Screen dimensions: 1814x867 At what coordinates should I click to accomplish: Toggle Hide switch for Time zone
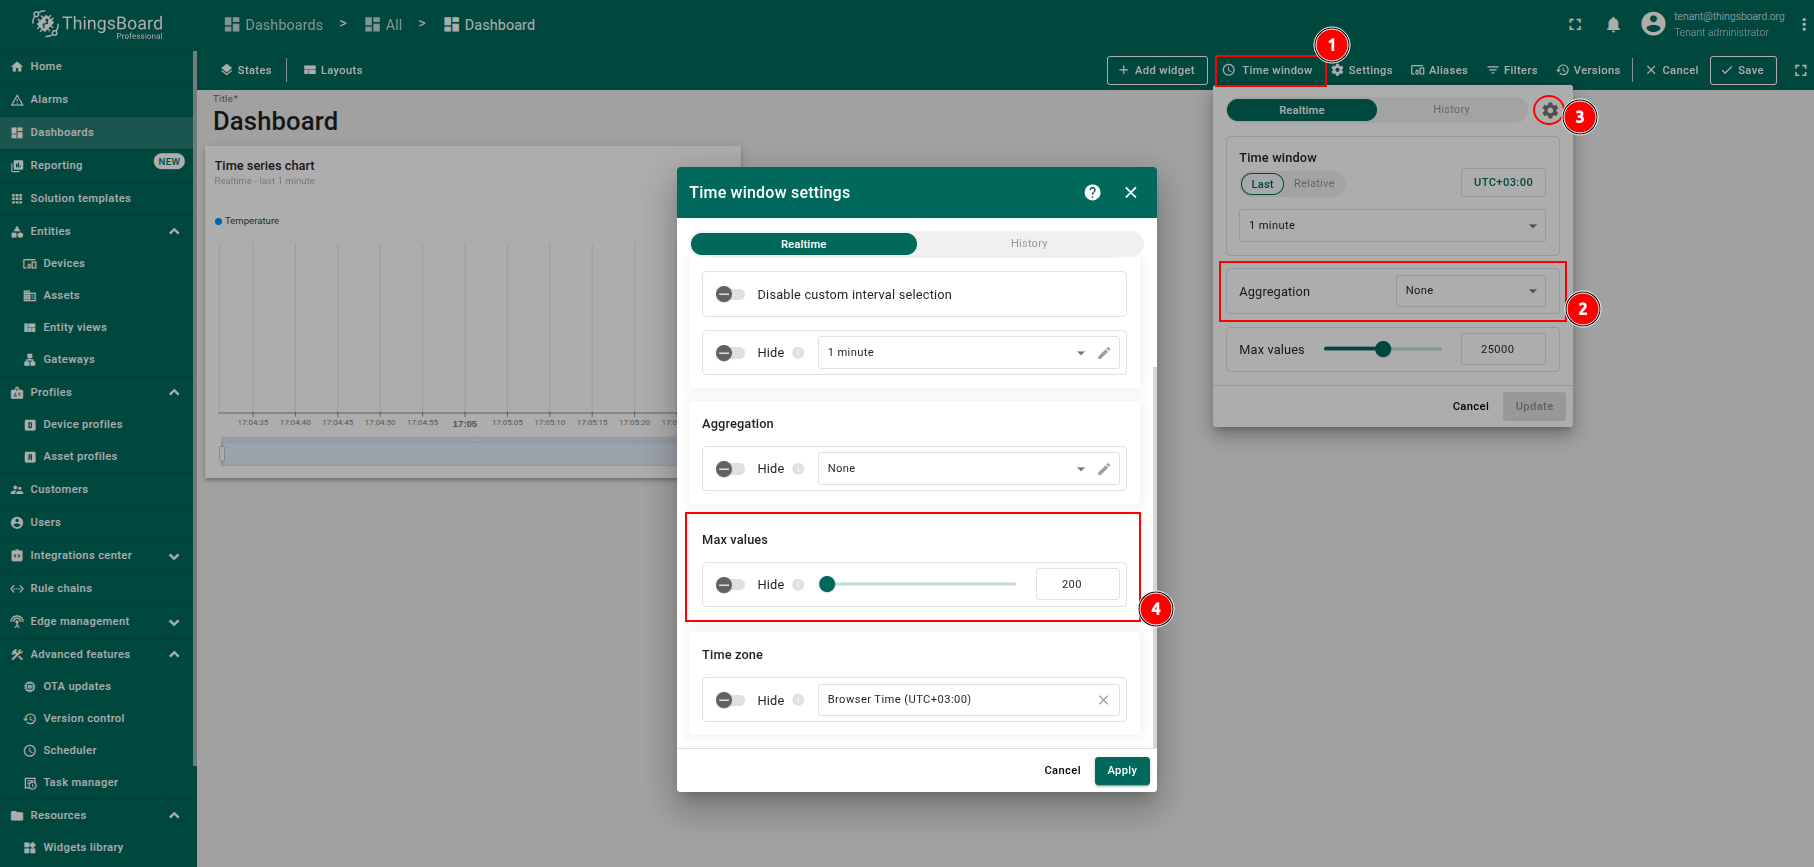[730, 701]
